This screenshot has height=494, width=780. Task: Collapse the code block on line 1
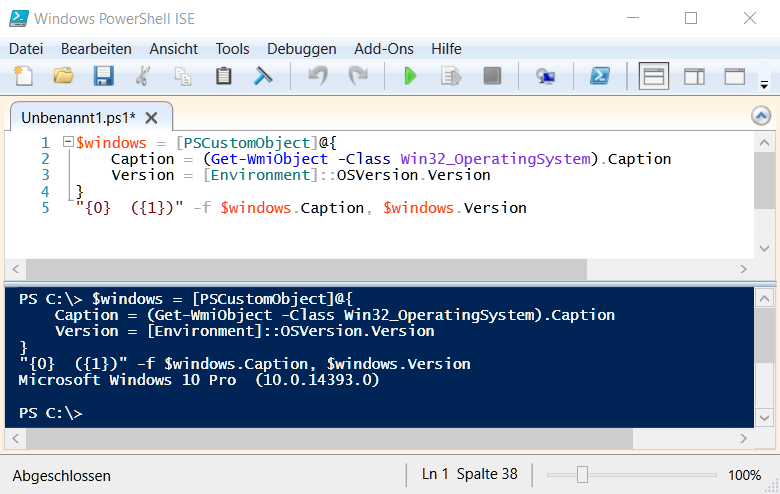(68, 143)
